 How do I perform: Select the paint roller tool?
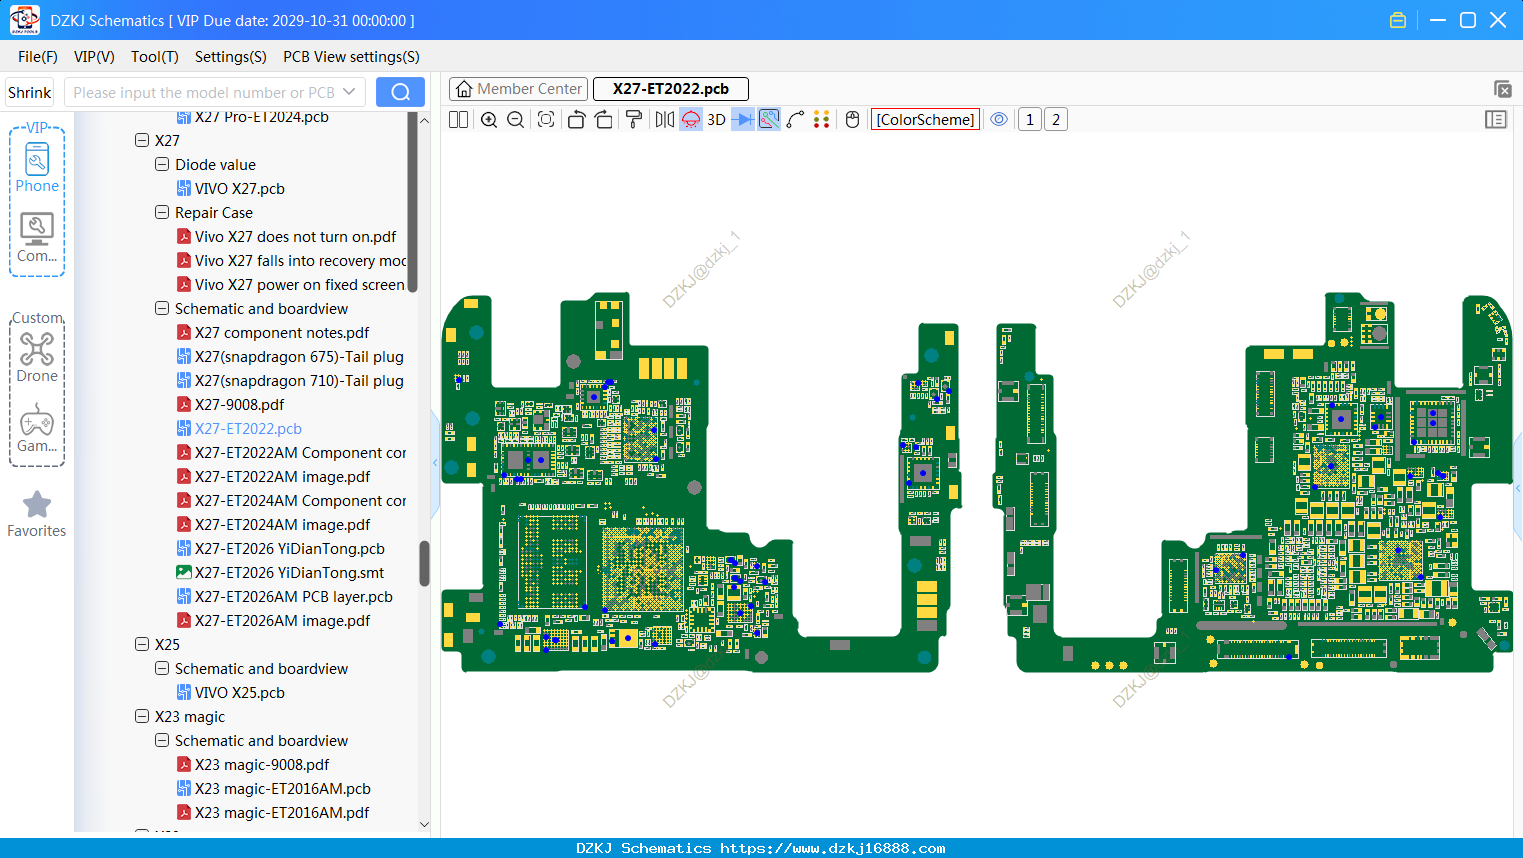tap(634, 120)
